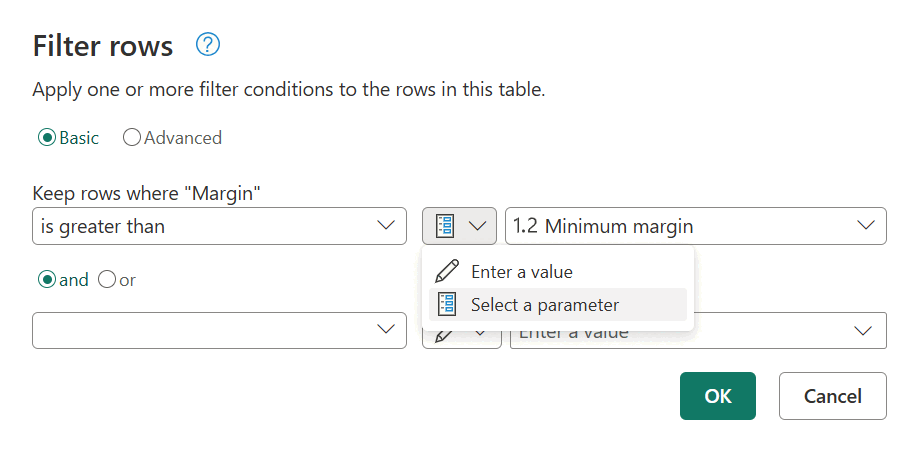Click the chevron of second row type selector

pos(480,333)
